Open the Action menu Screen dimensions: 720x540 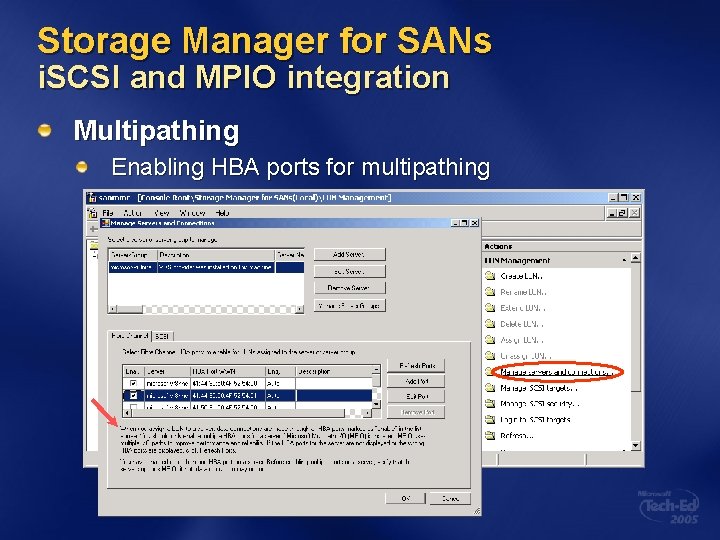(x=133, y=213)
